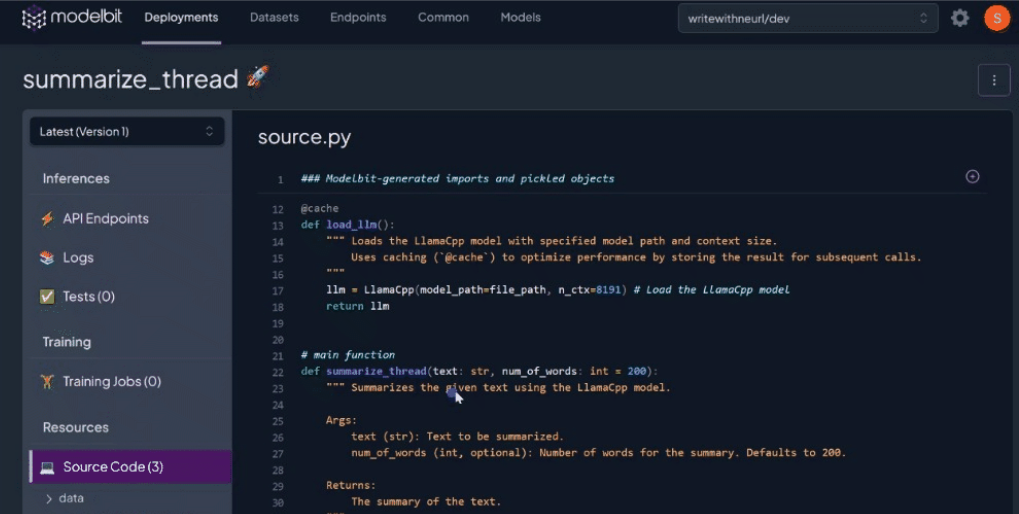The height and width of the screenshot is (514, 1019).
Task: Click the orange S user avatar
Action: (997, 18)
